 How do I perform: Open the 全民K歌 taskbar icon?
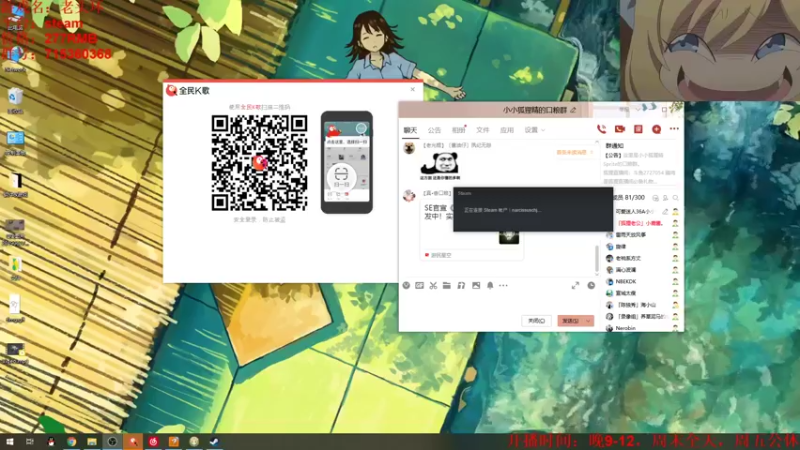[133, 441]
